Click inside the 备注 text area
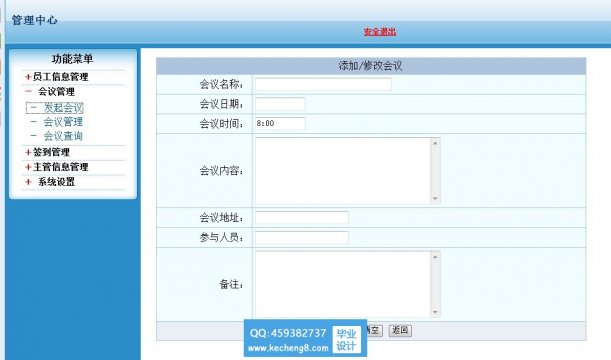 coord(343,284)
